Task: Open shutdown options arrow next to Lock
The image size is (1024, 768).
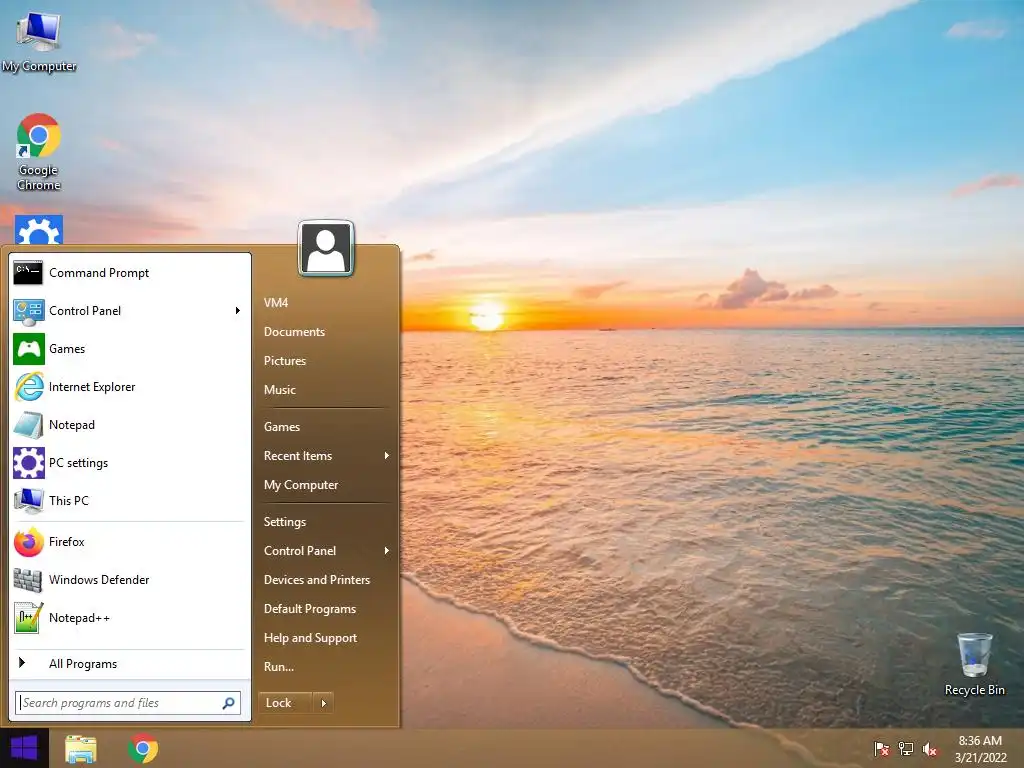Action: [323, 703]
